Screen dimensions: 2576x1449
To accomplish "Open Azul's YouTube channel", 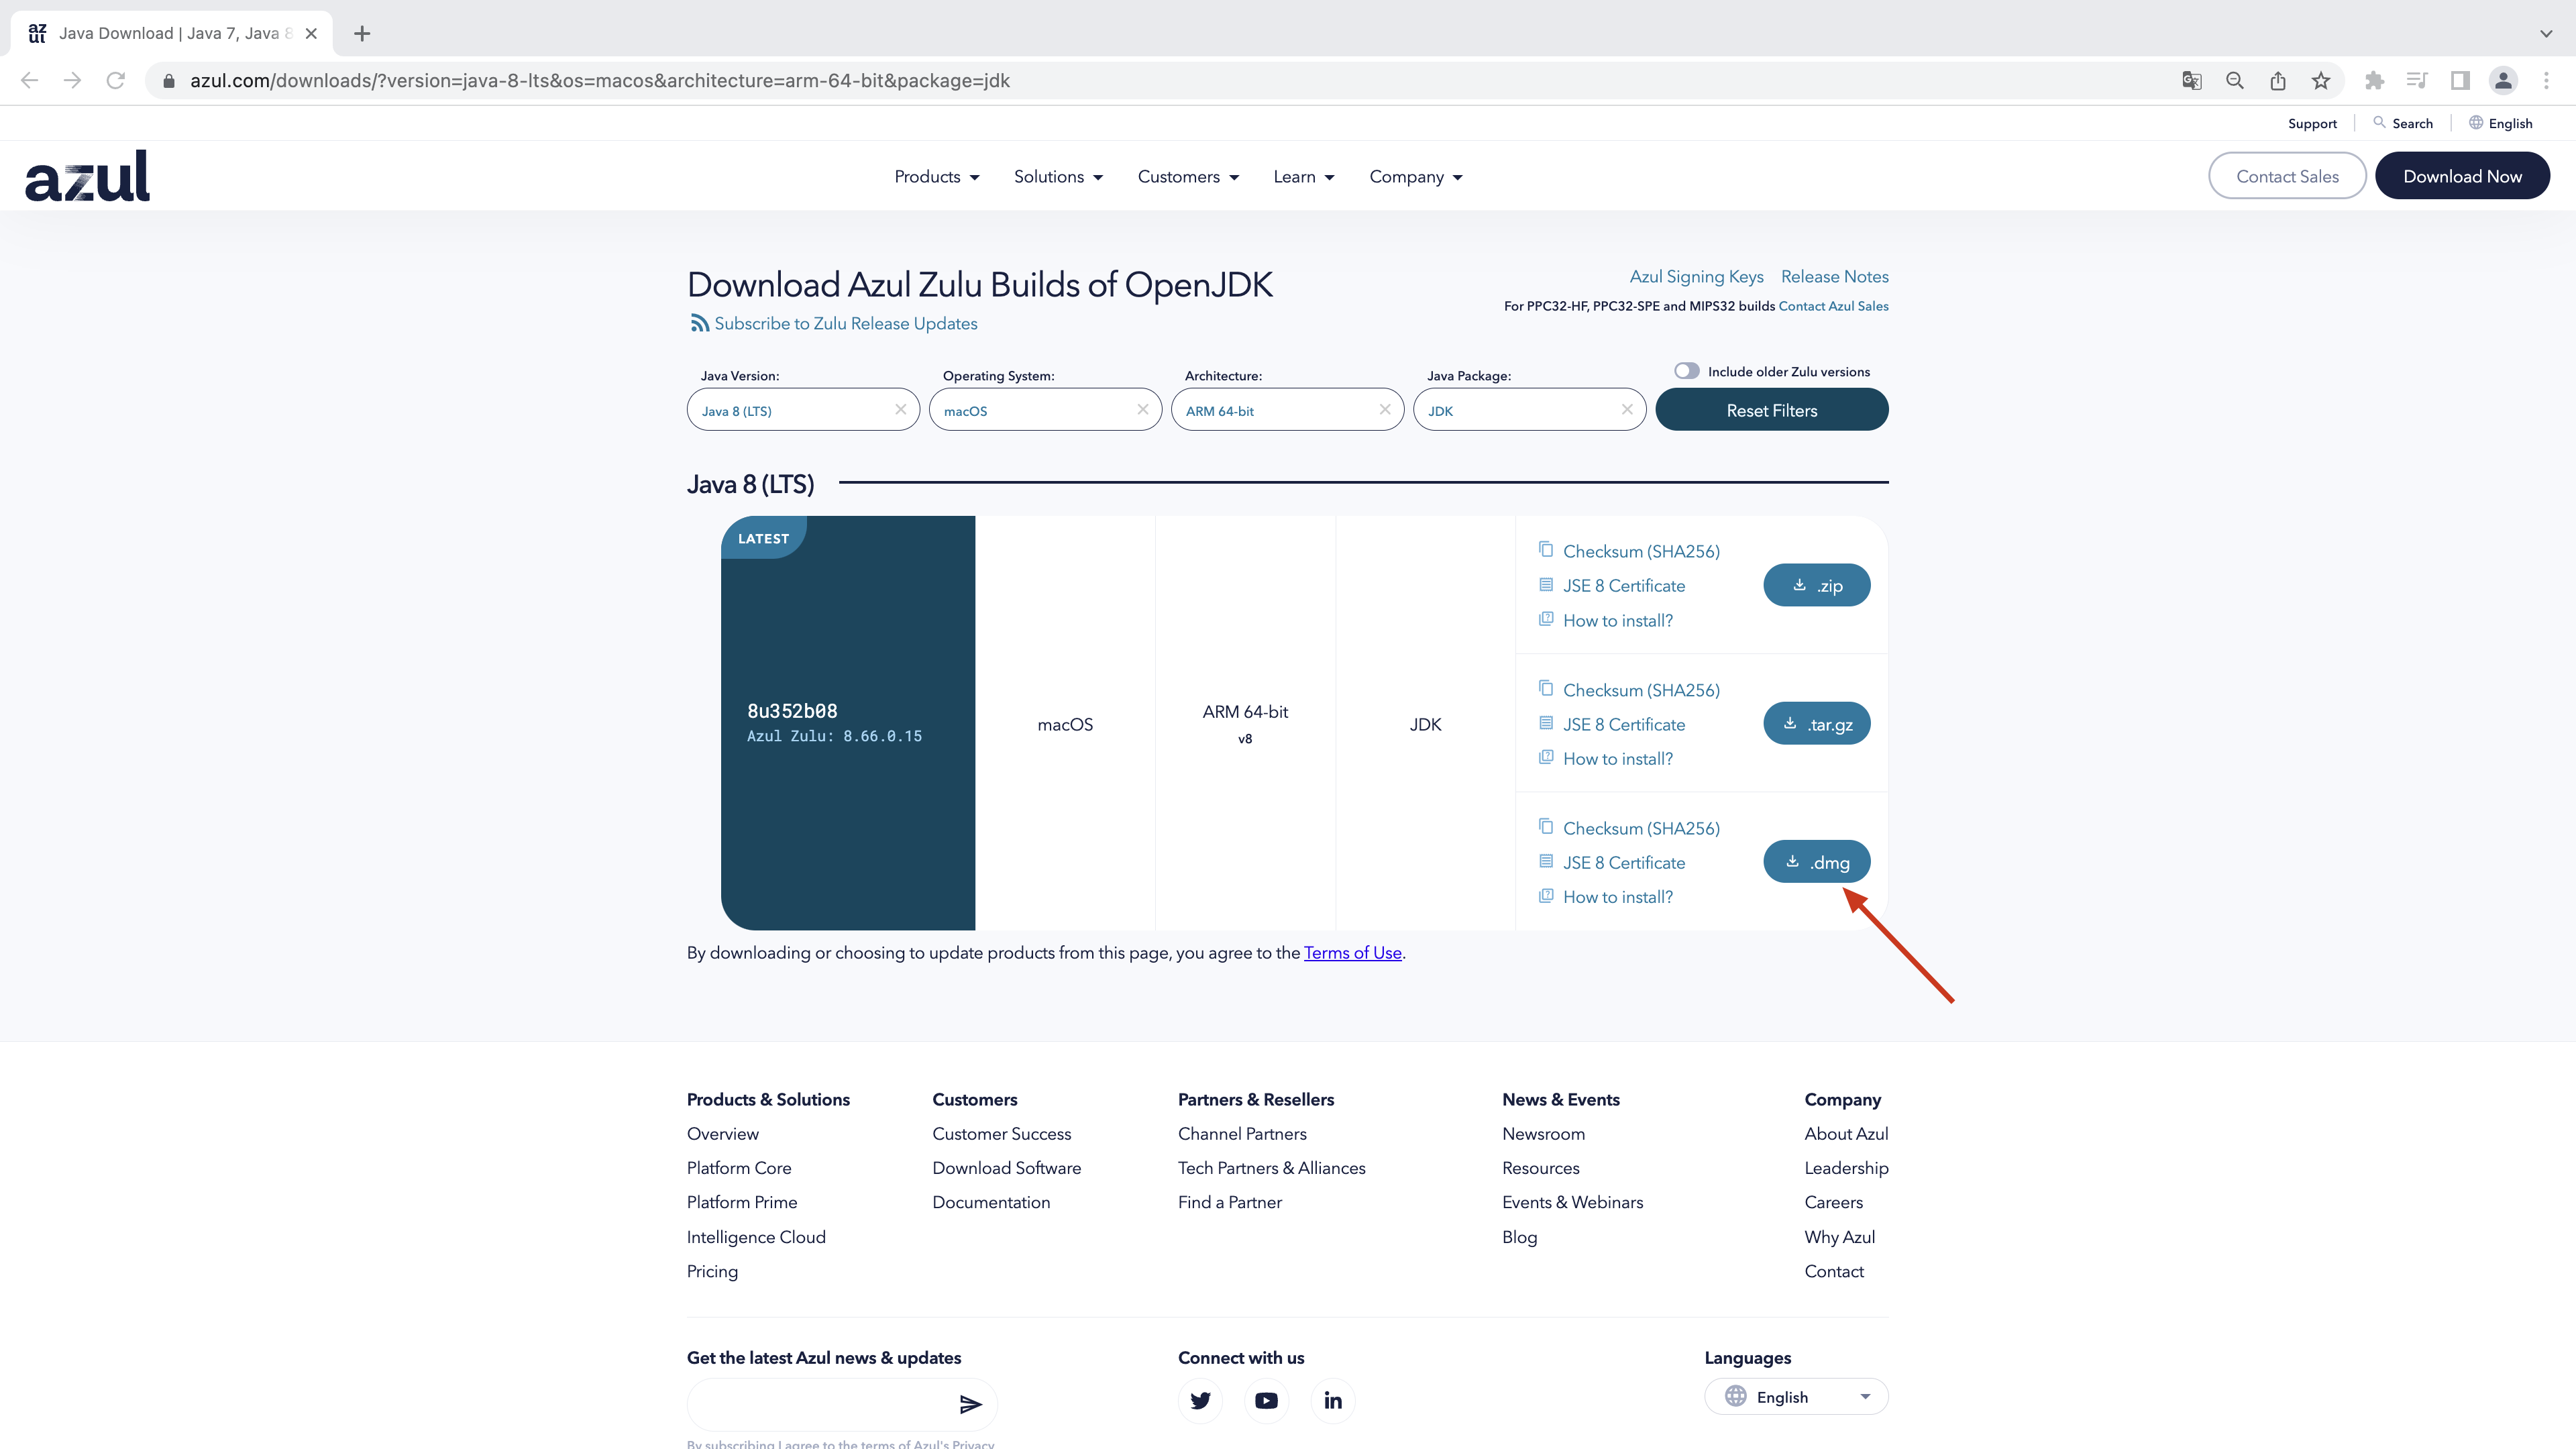I will [1266, 1400].
